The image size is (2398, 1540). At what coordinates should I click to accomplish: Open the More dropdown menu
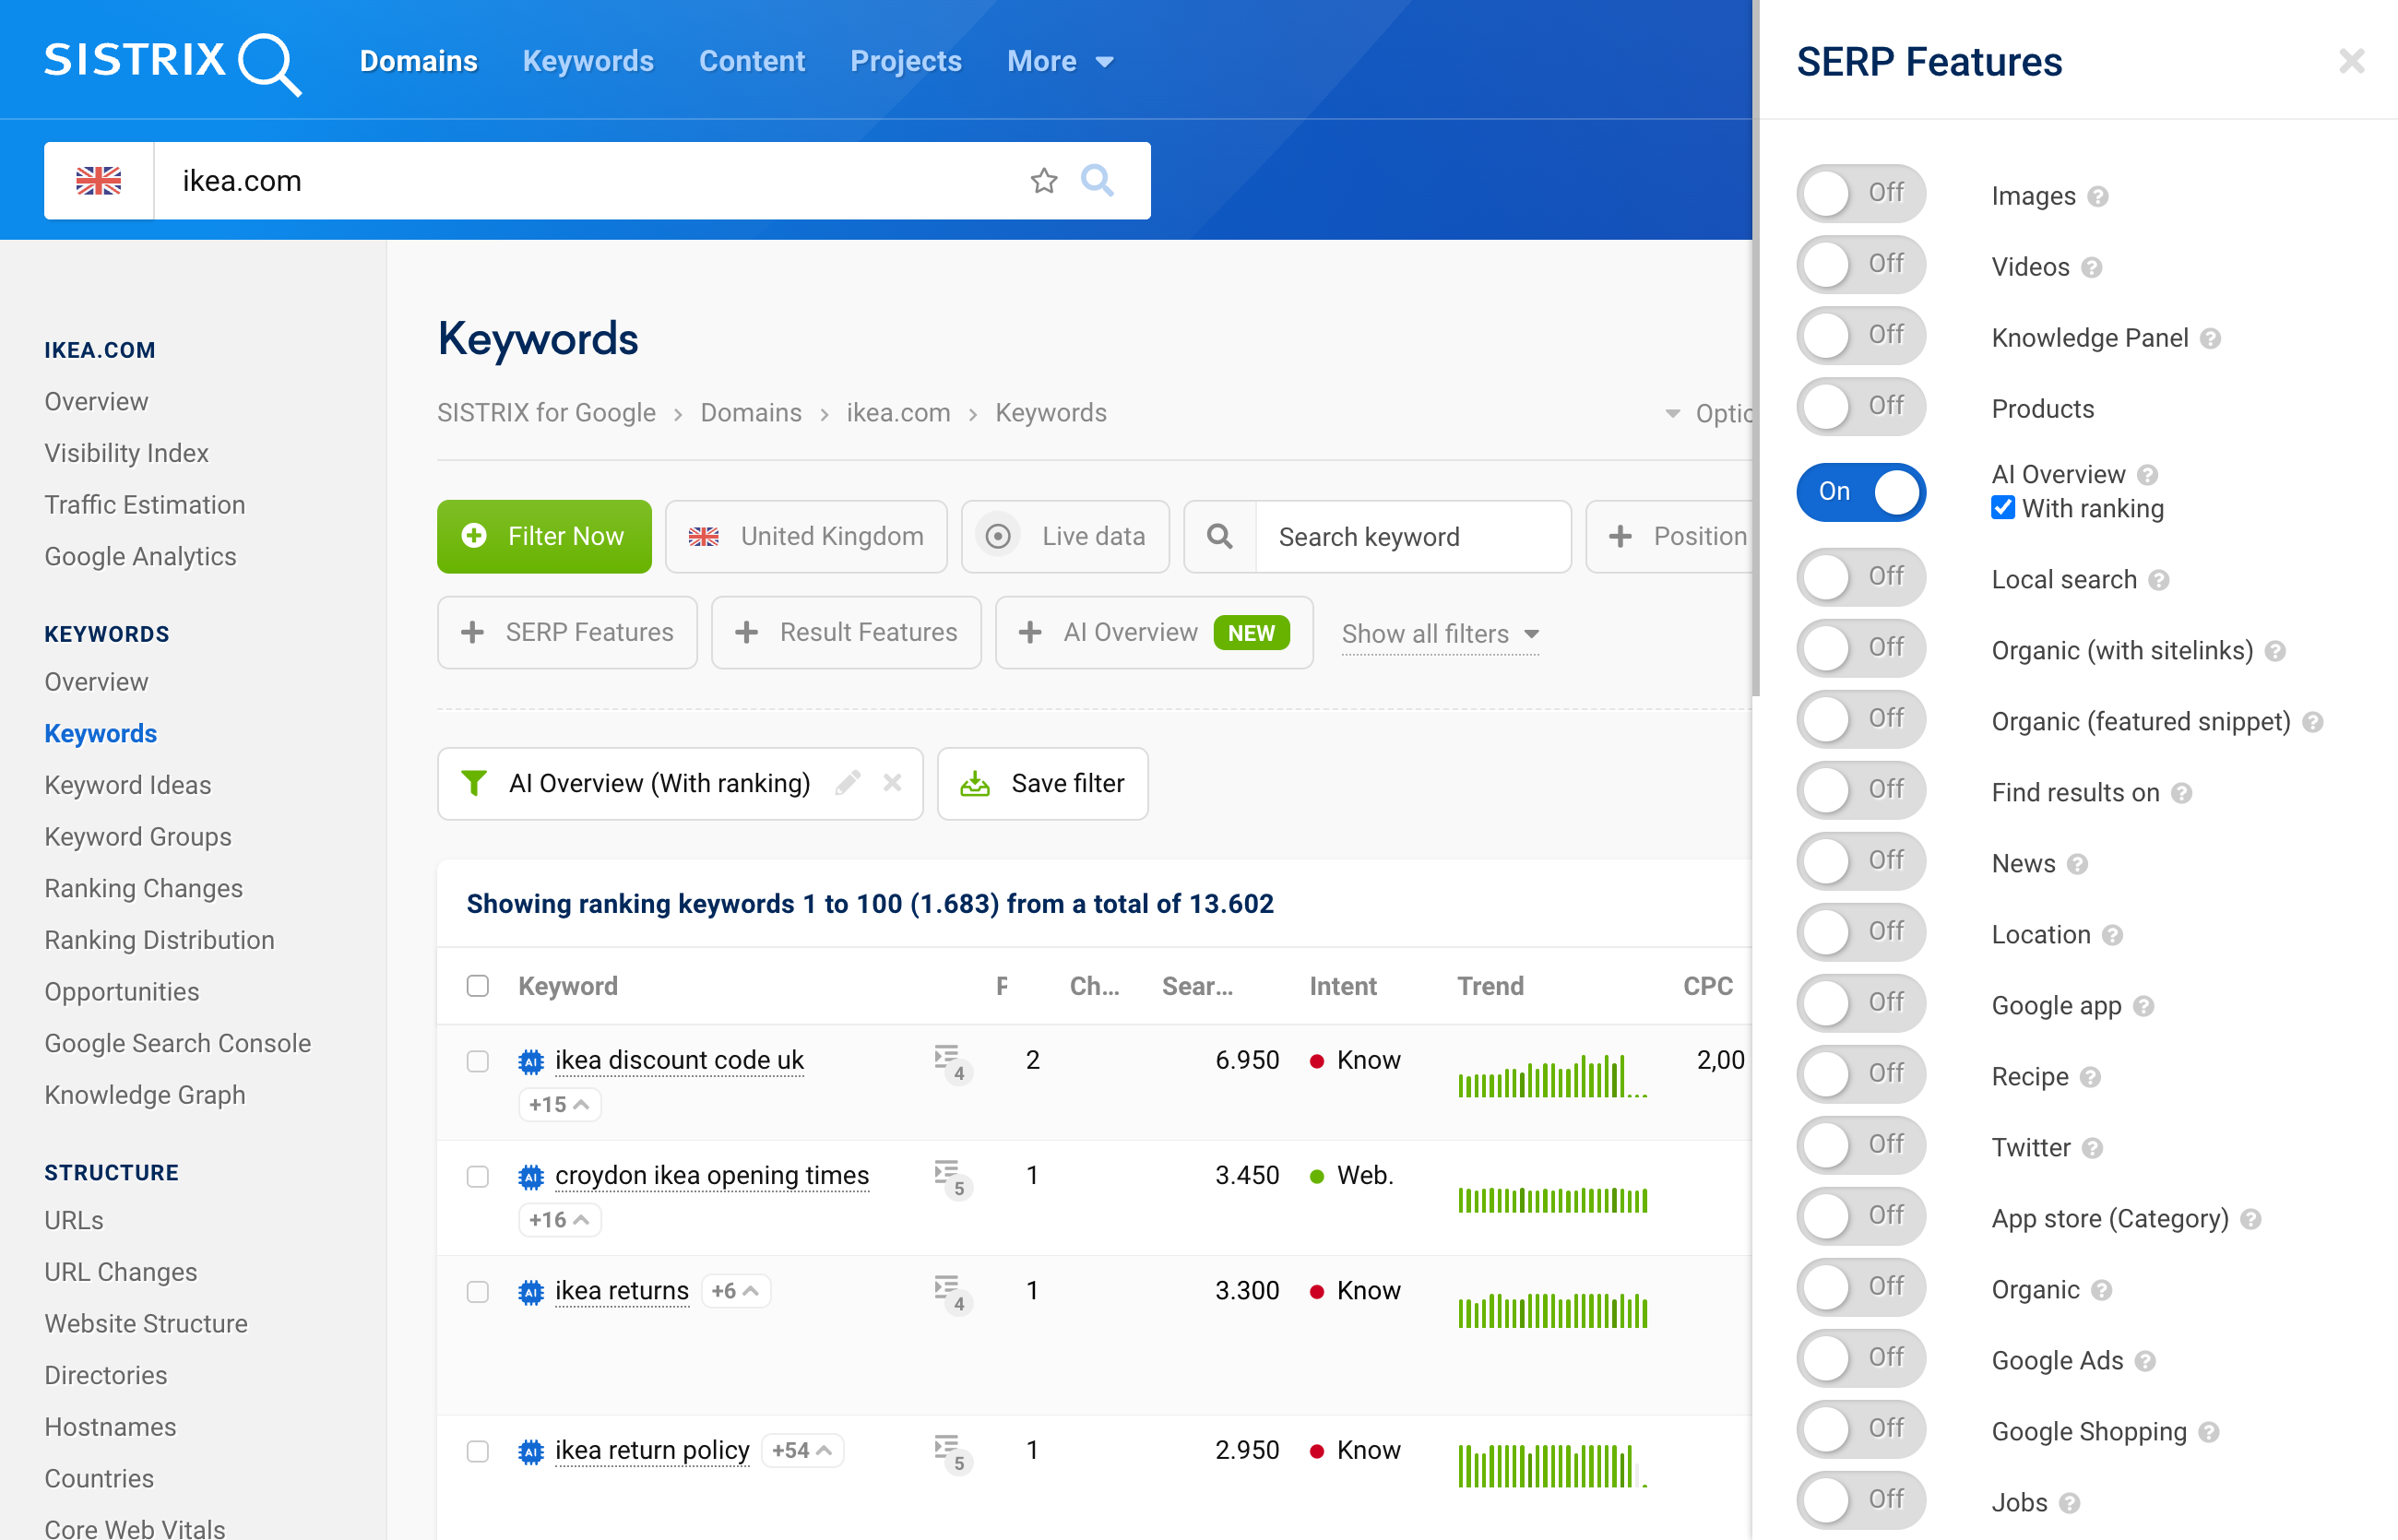pyautogui.click(x=1060, y=62)
